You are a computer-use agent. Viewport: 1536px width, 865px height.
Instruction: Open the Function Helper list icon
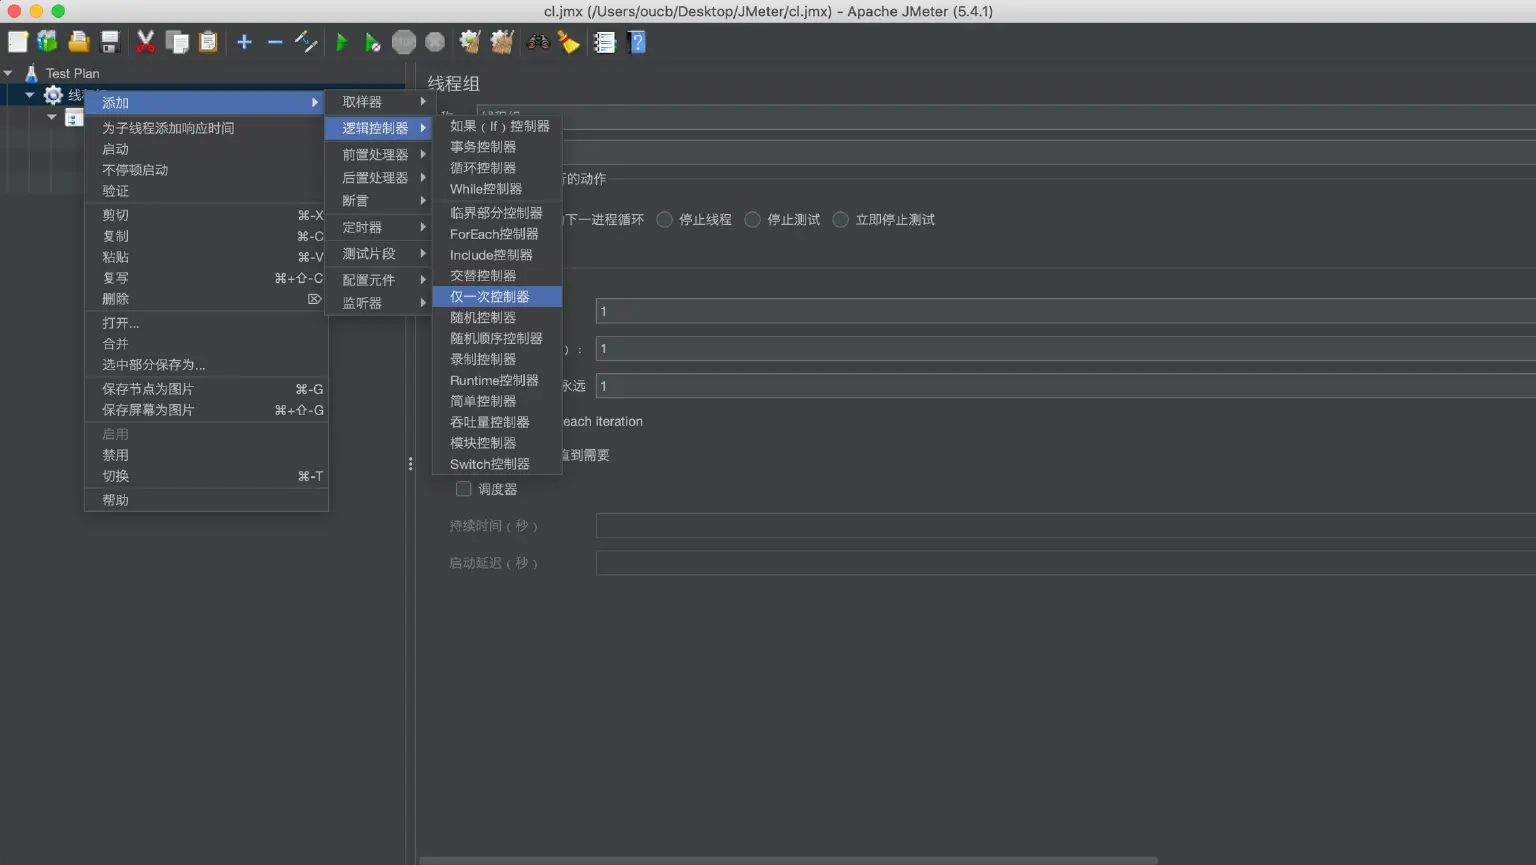605,42
